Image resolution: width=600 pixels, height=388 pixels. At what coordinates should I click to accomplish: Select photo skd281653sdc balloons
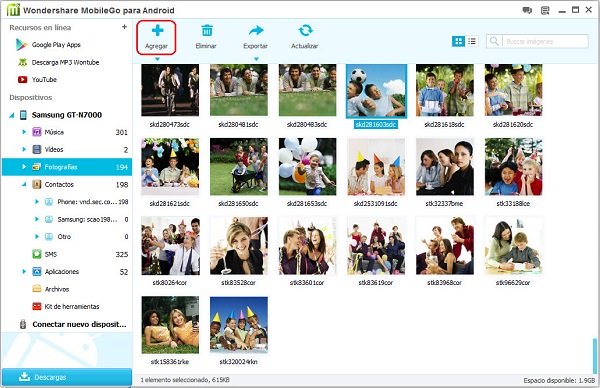(307, 167)
